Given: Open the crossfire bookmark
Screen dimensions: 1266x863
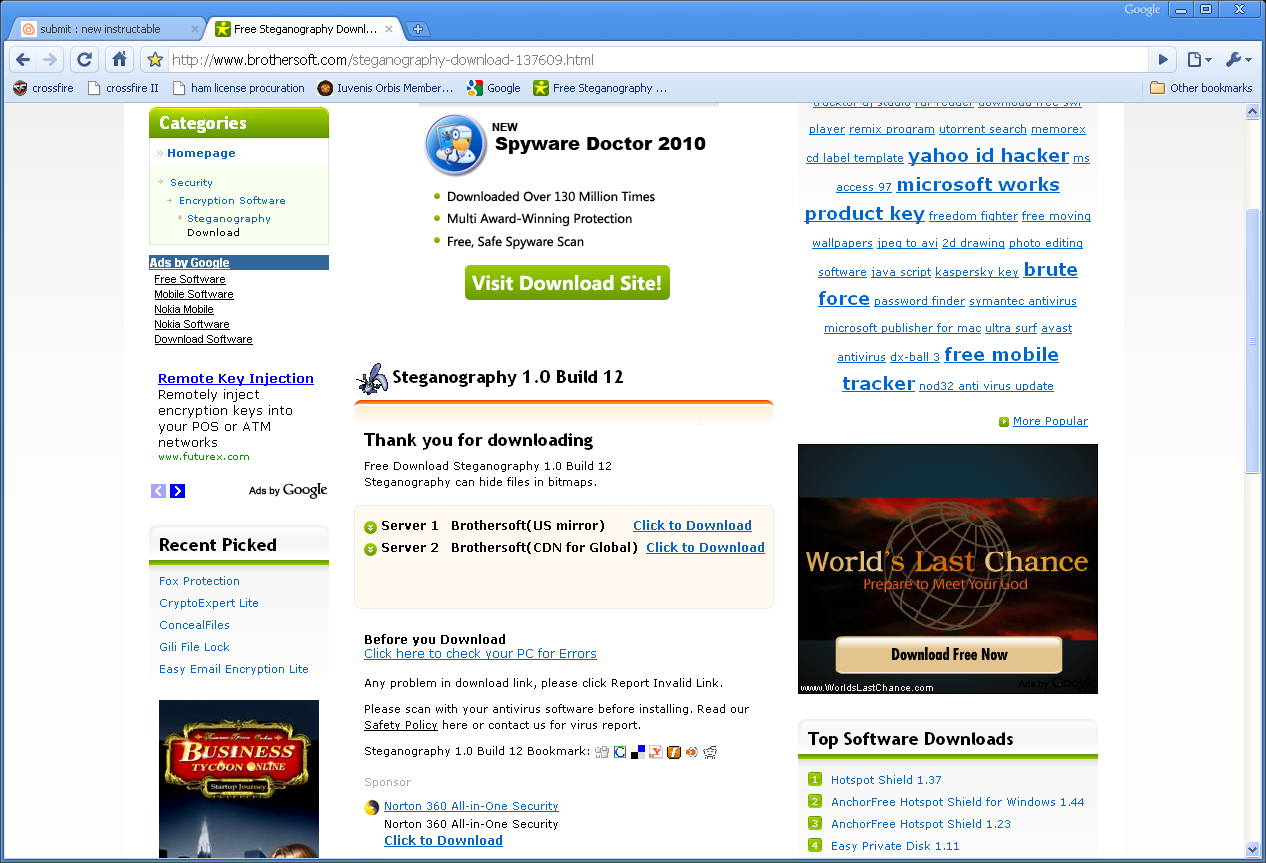Looking at the screenshot, I should (43, 88).
